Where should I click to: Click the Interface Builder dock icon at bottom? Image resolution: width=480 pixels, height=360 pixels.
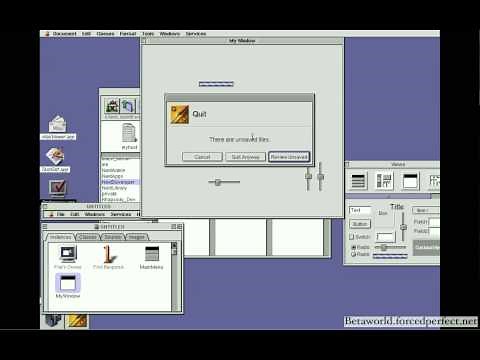pos(77,321)
